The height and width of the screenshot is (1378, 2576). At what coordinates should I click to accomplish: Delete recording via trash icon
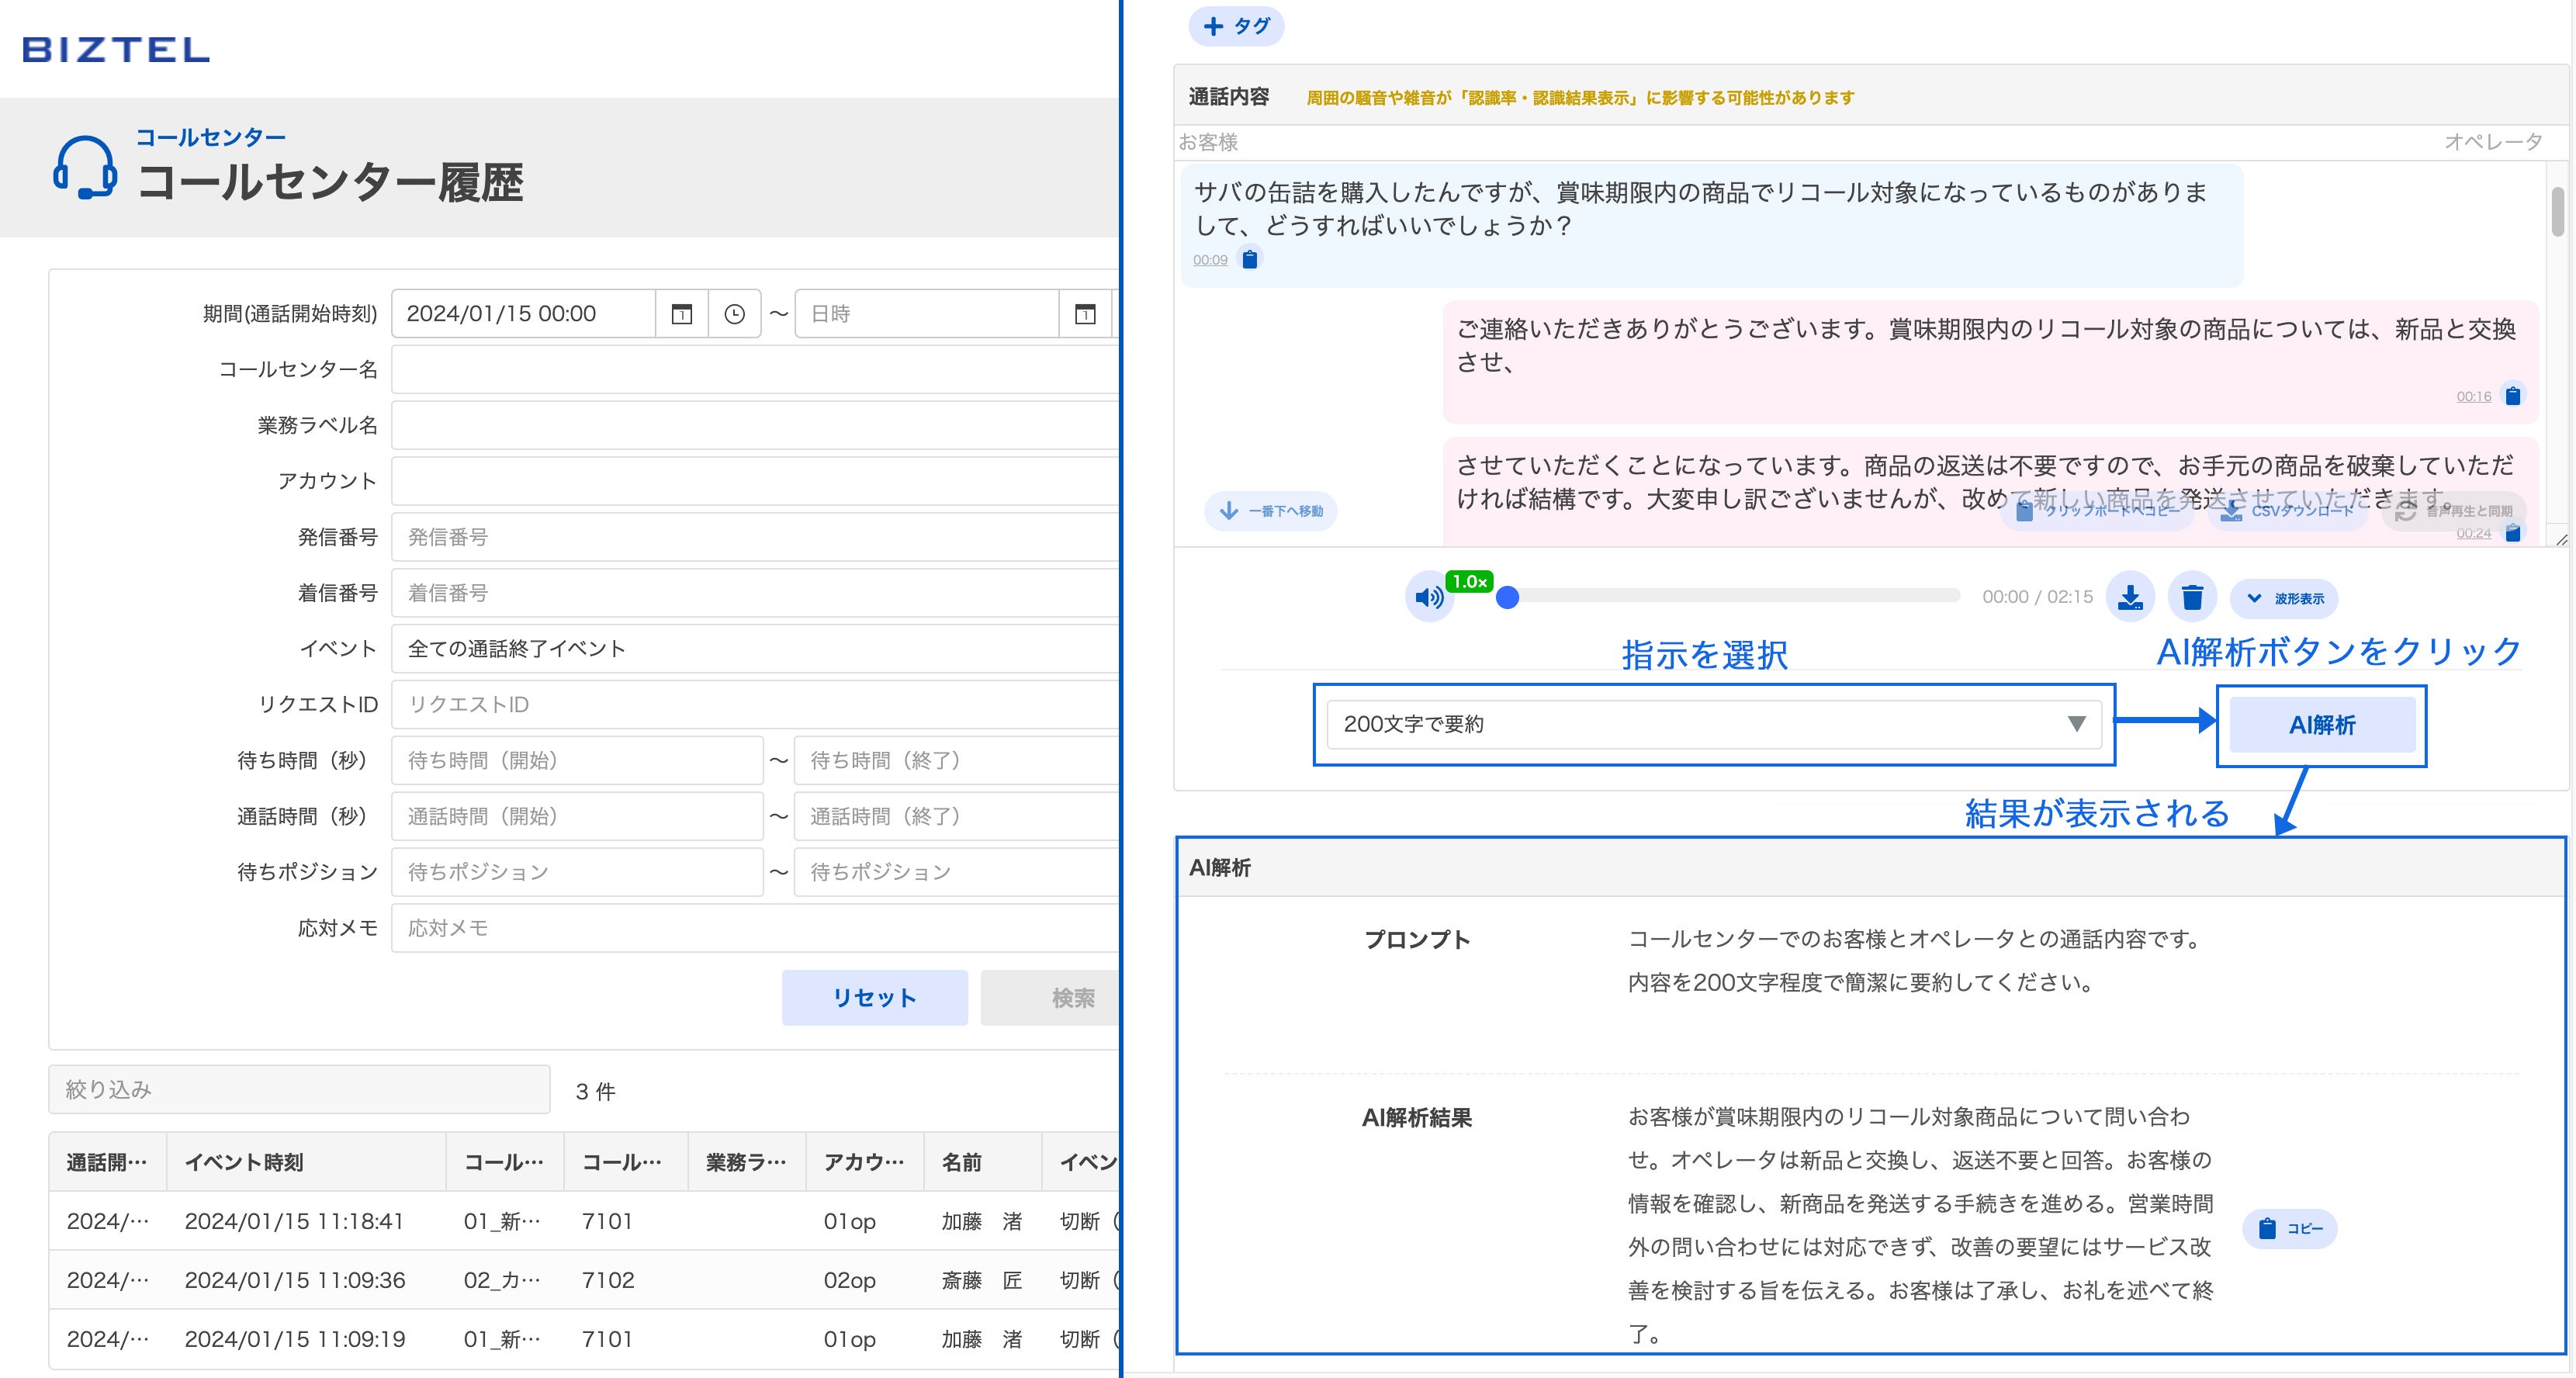[2192, 597]
